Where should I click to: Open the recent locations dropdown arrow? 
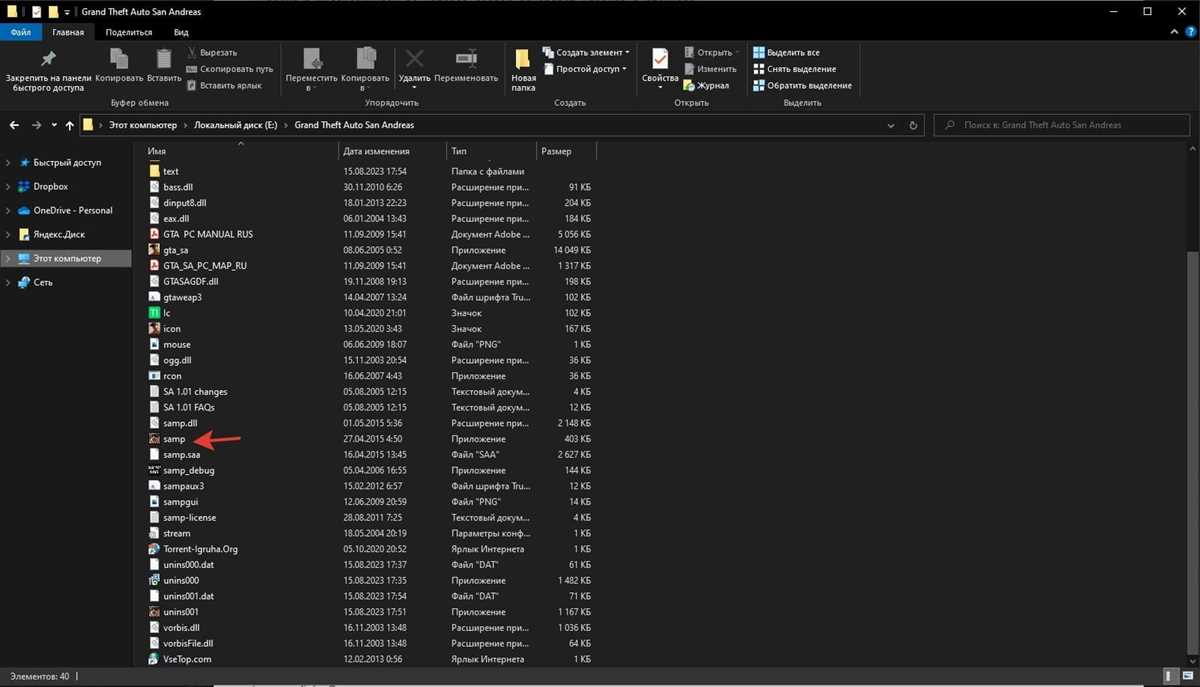pos(53,126)
